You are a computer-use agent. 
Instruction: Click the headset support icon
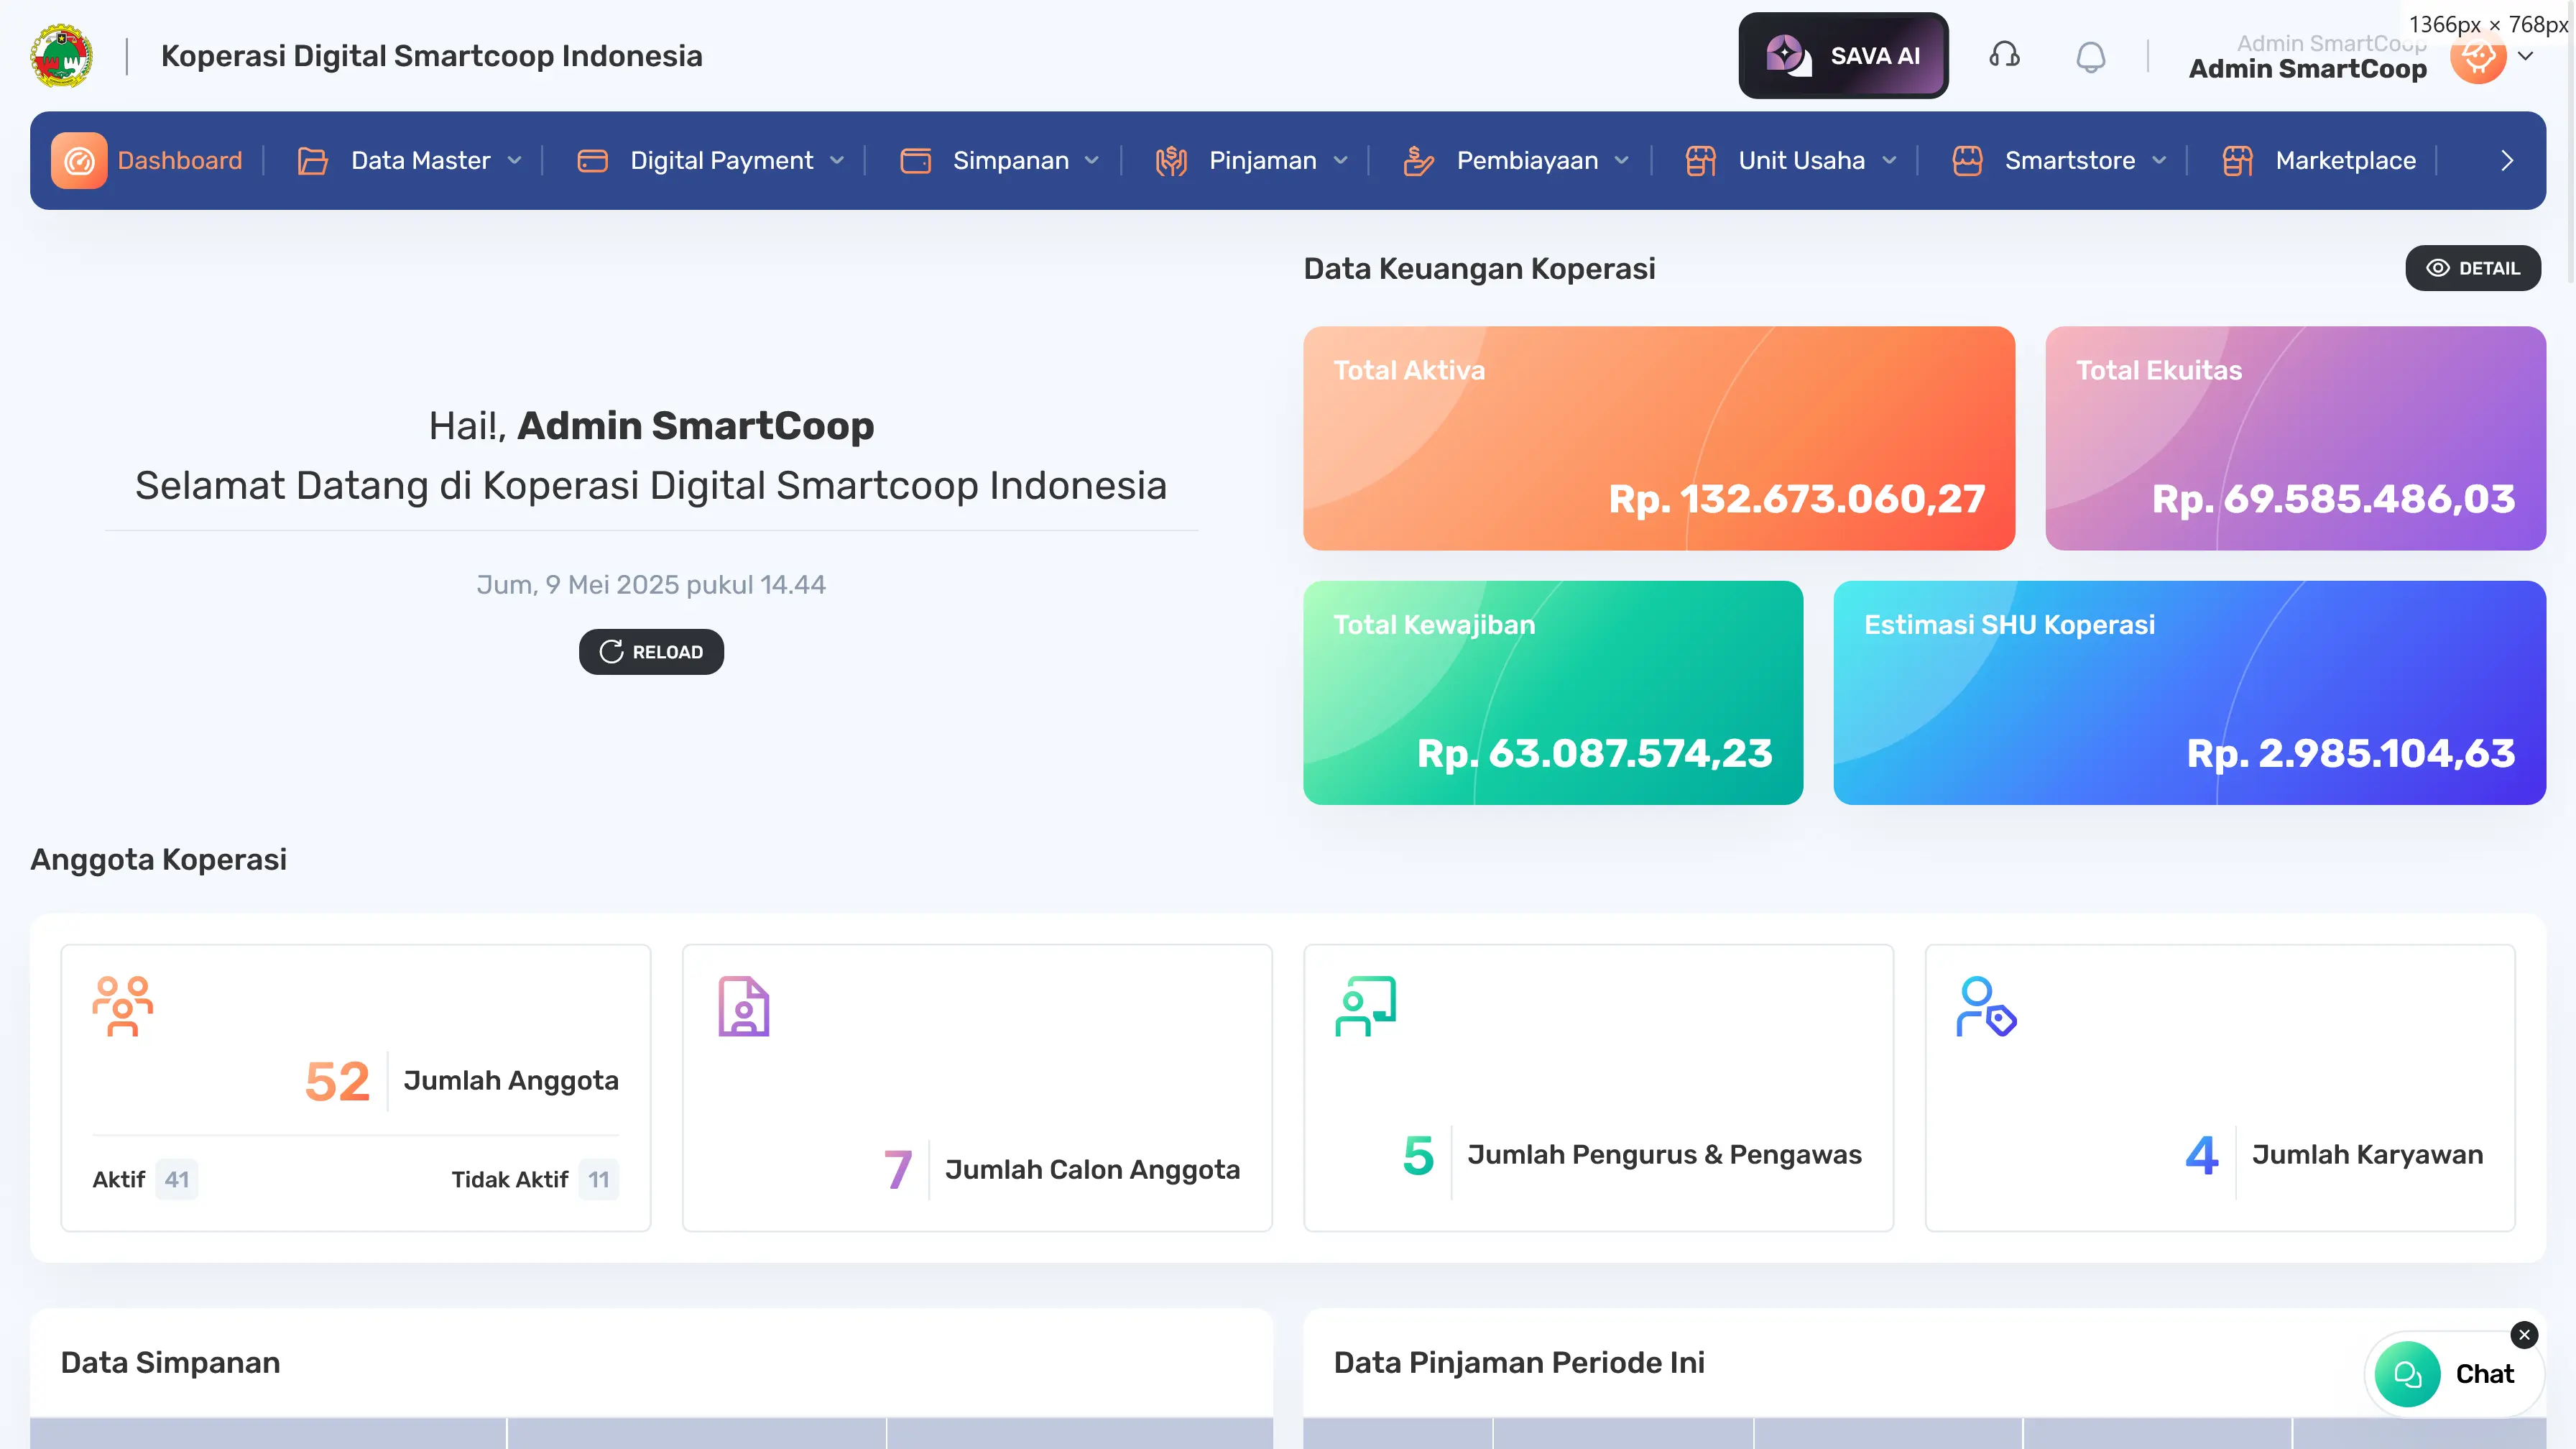[2004, 55]
